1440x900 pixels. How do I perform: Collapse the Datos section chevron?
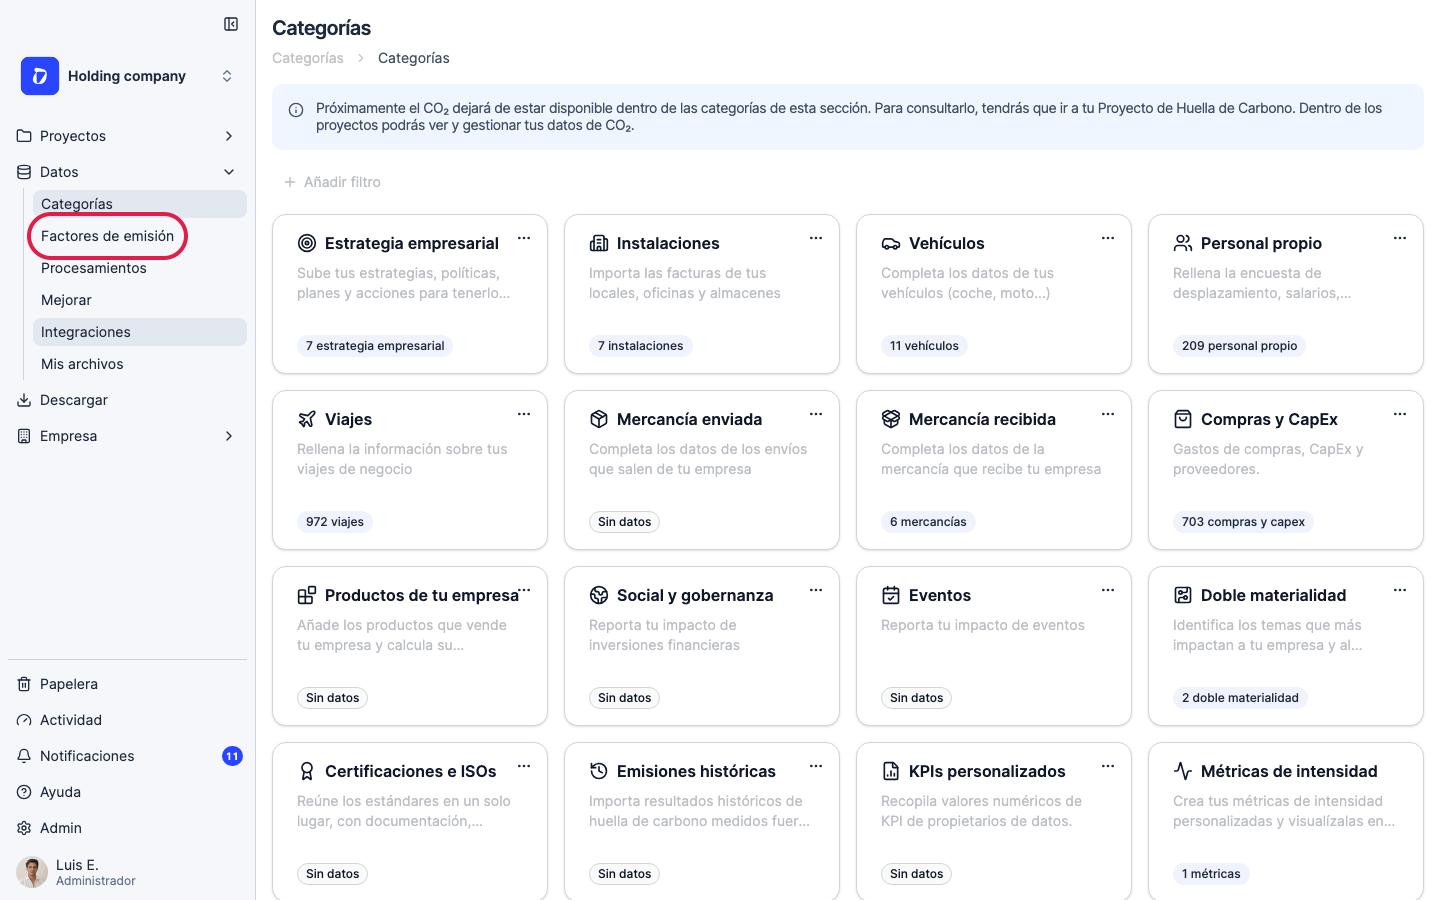(x=229, y=172)
